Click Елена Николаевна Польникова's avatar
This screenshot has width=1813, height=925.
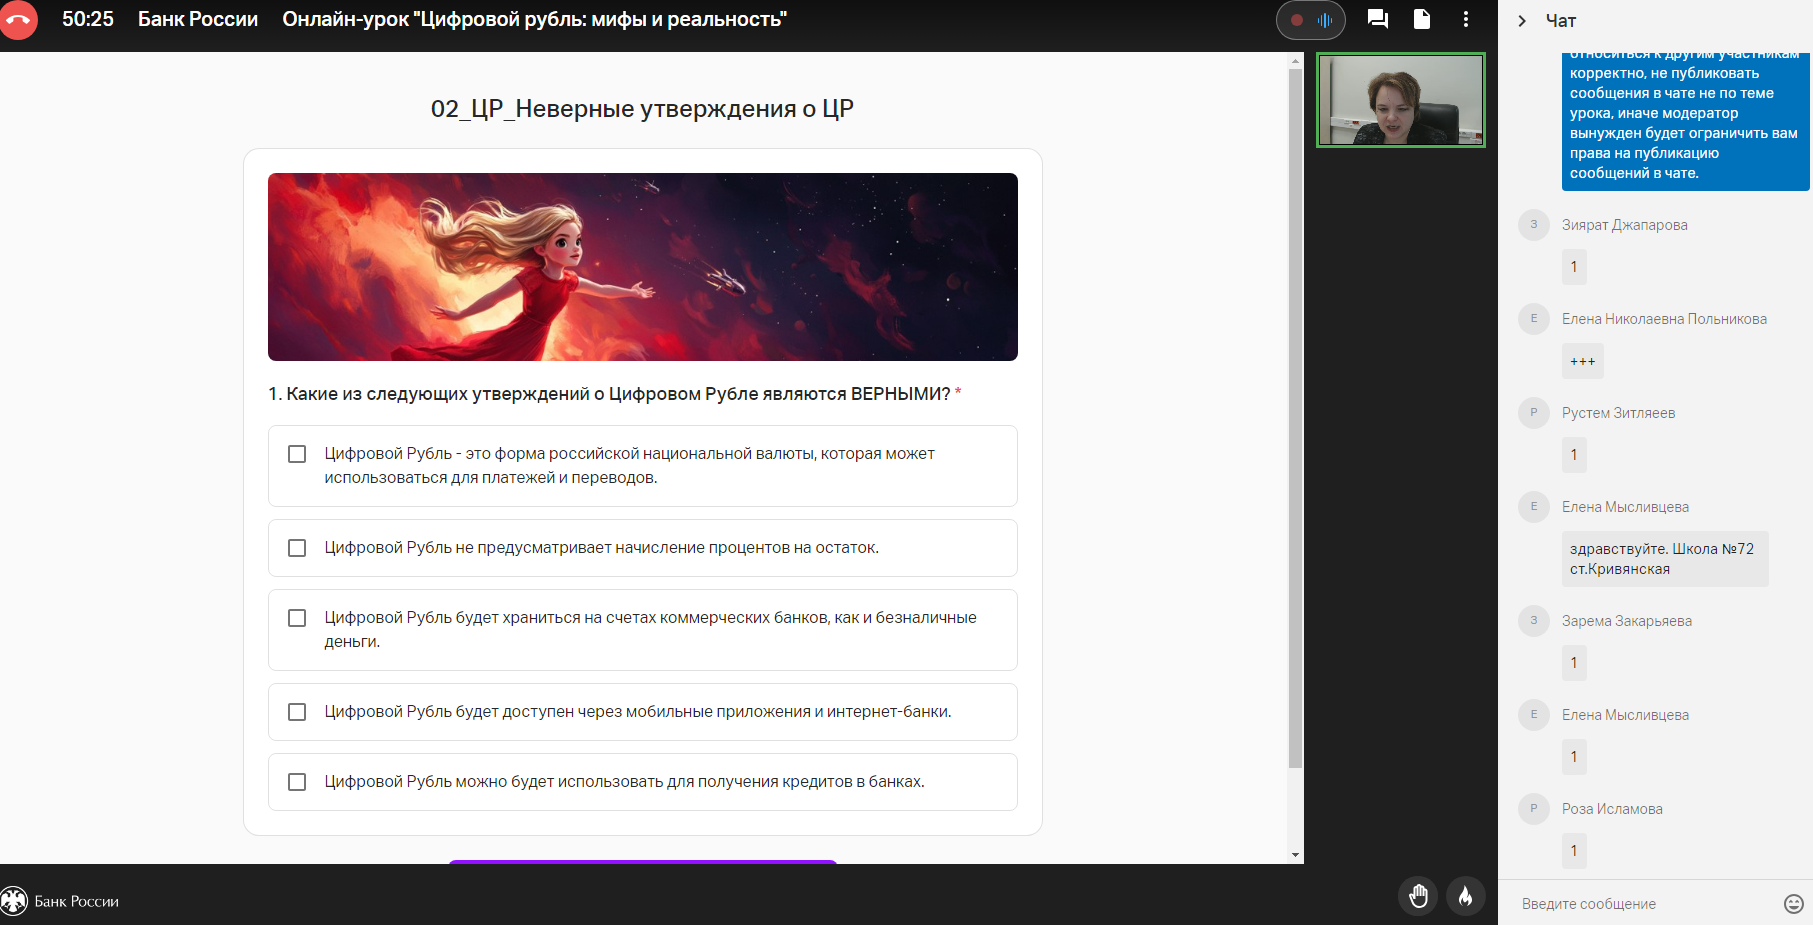[1534, 319]
